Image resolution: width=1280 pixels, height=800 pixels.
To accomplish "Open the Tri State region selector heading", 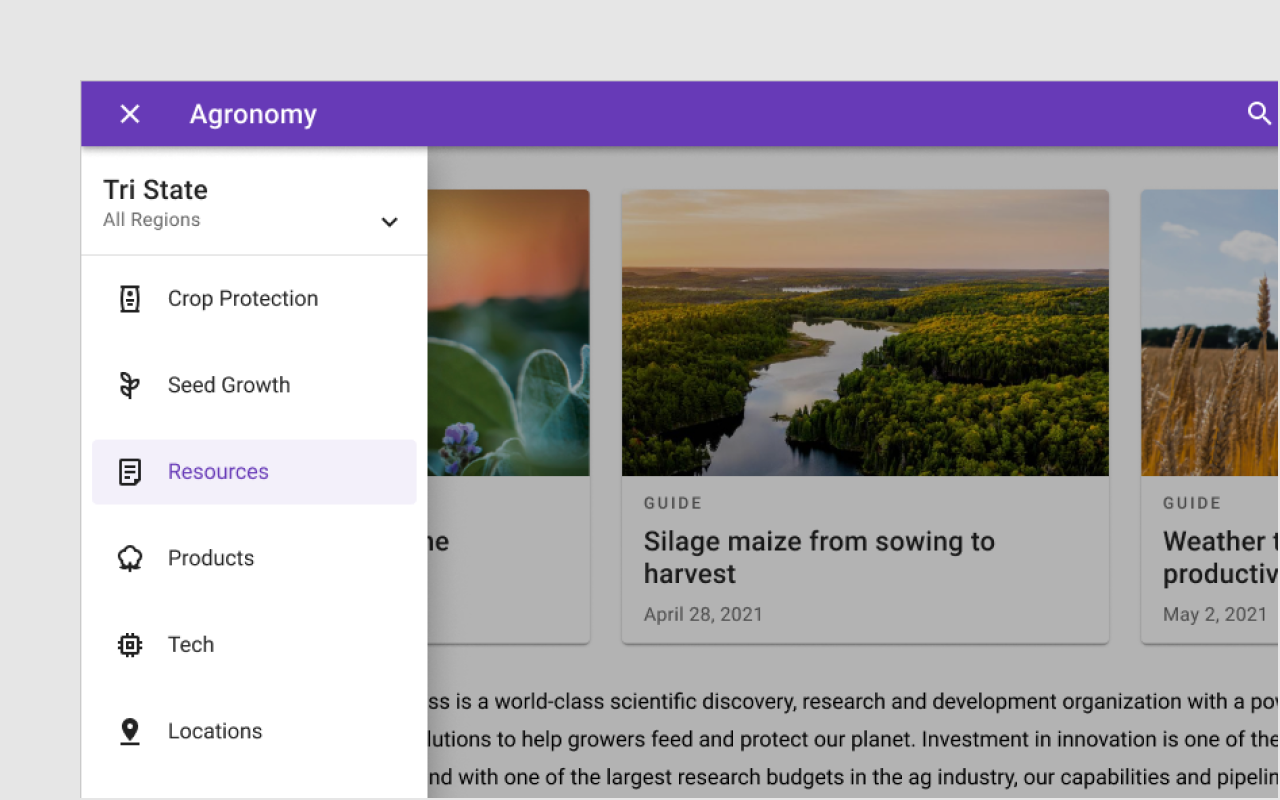I will click(x=156, y=190).
